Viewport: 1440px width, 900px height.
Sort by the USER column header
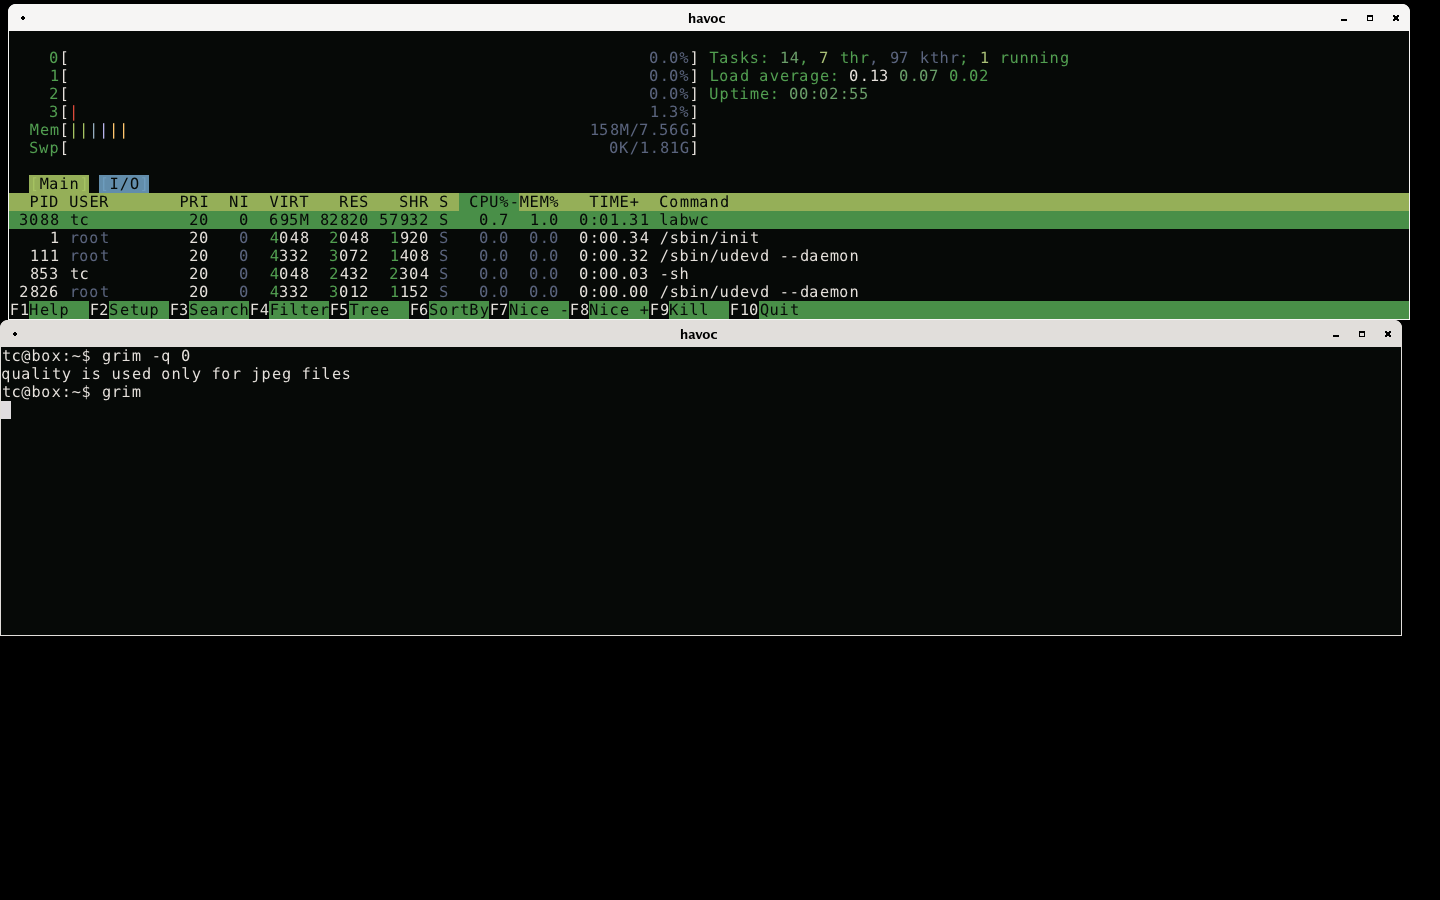point(89,202)
